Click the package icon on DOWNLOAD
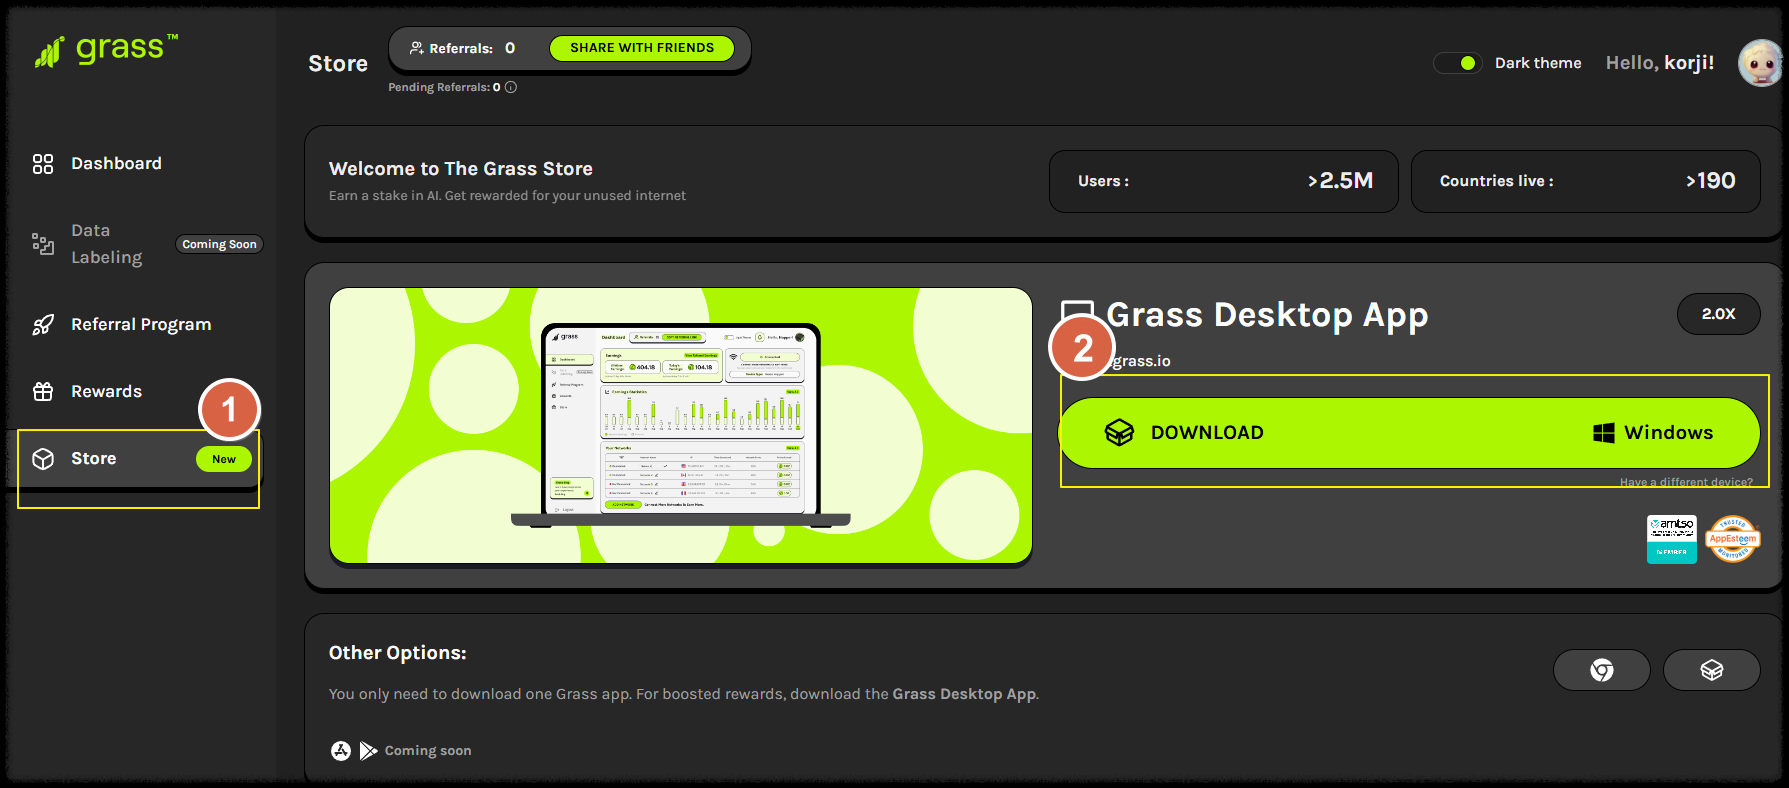1789x788 pixels. click(x=1119, y=433)
